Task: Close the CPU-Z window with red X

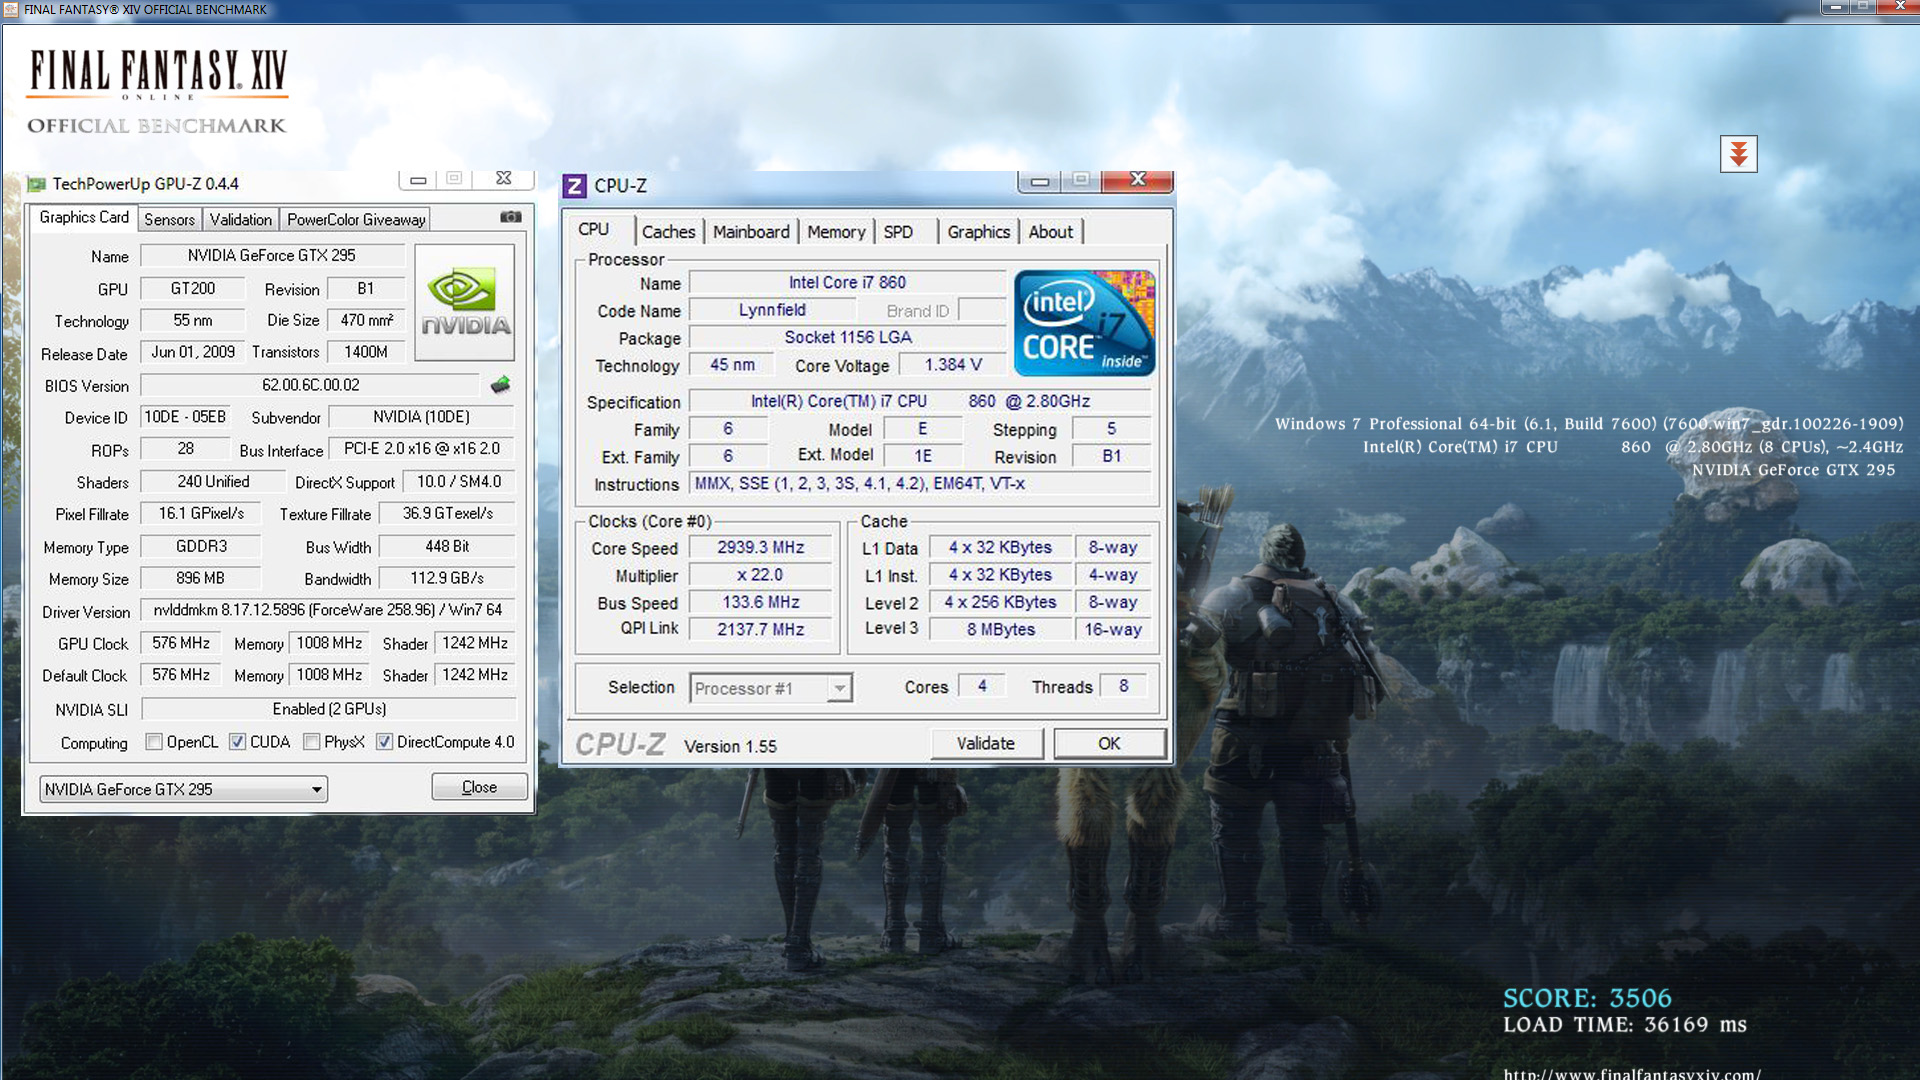Action: pyautogui.click(x=1137, y=180)
